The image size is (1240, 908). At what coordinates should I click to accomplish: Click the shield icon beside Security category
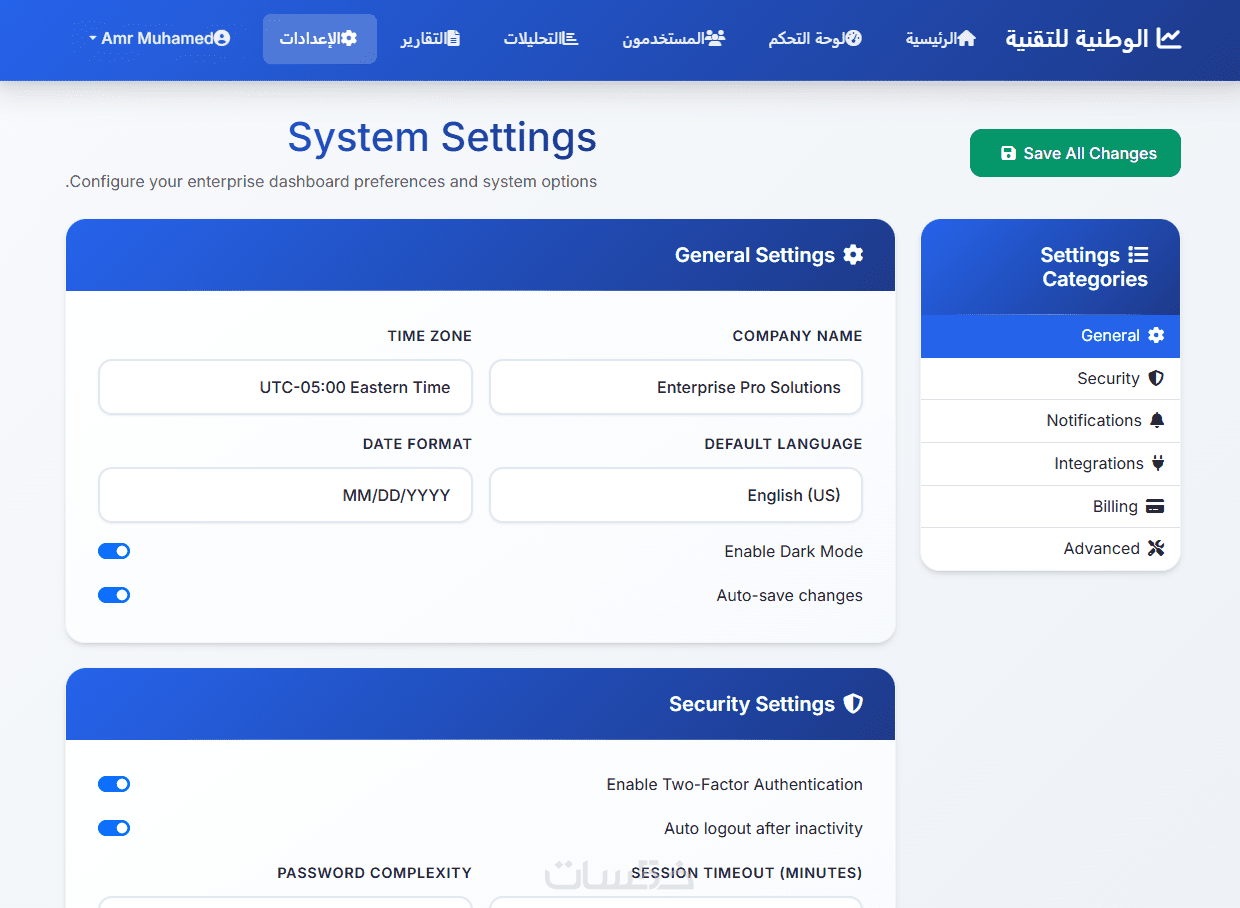pyautogui.click(x=1156, y=378)
